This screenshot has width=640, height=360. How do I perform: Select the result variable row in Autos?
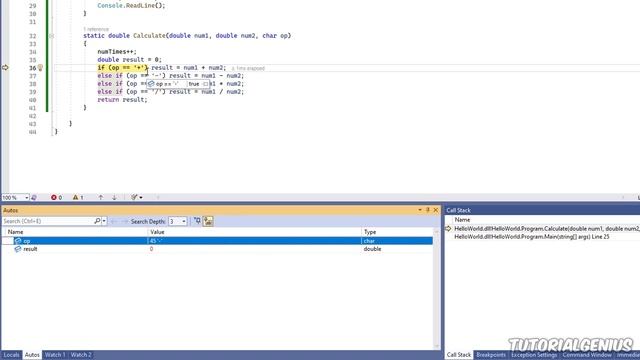(x=217, y=249)
